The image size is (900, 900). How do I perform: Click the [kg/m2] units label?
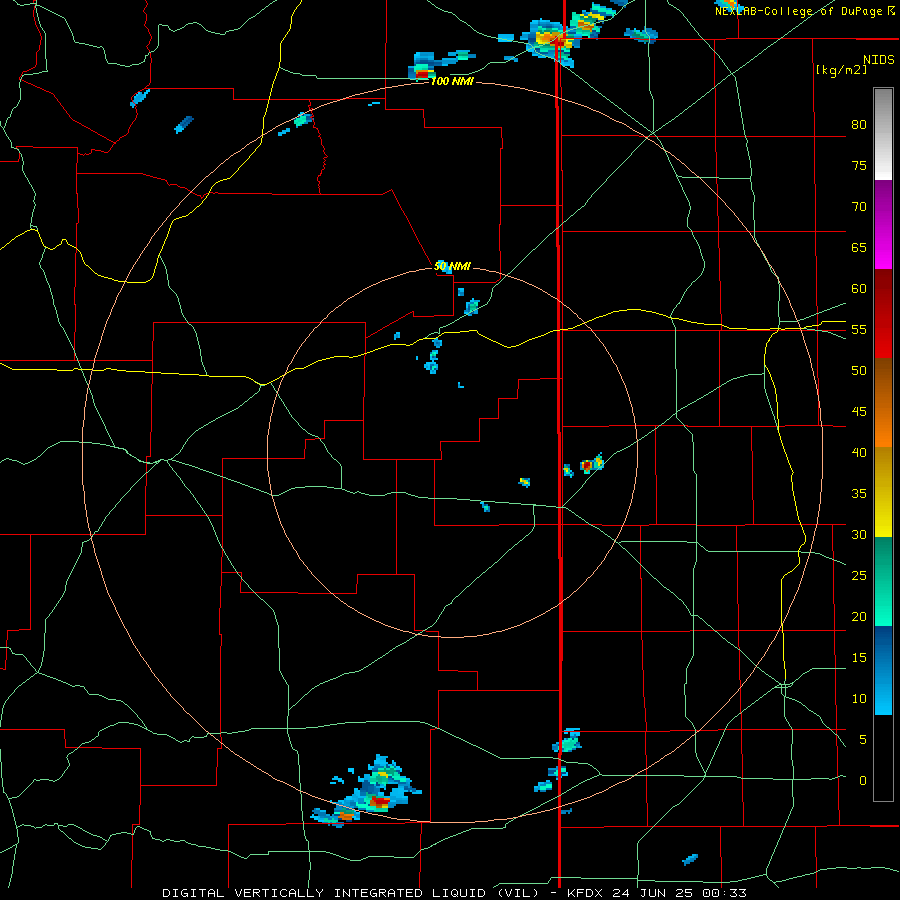click(x=841, y=70)
